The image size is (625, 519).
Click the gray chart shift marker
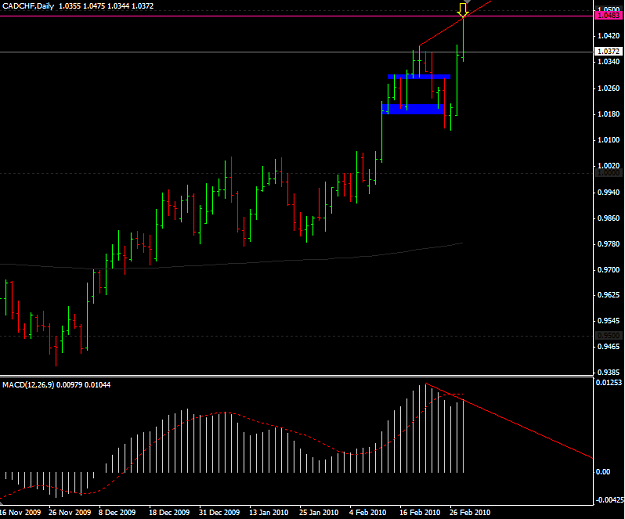coord(467,2)
